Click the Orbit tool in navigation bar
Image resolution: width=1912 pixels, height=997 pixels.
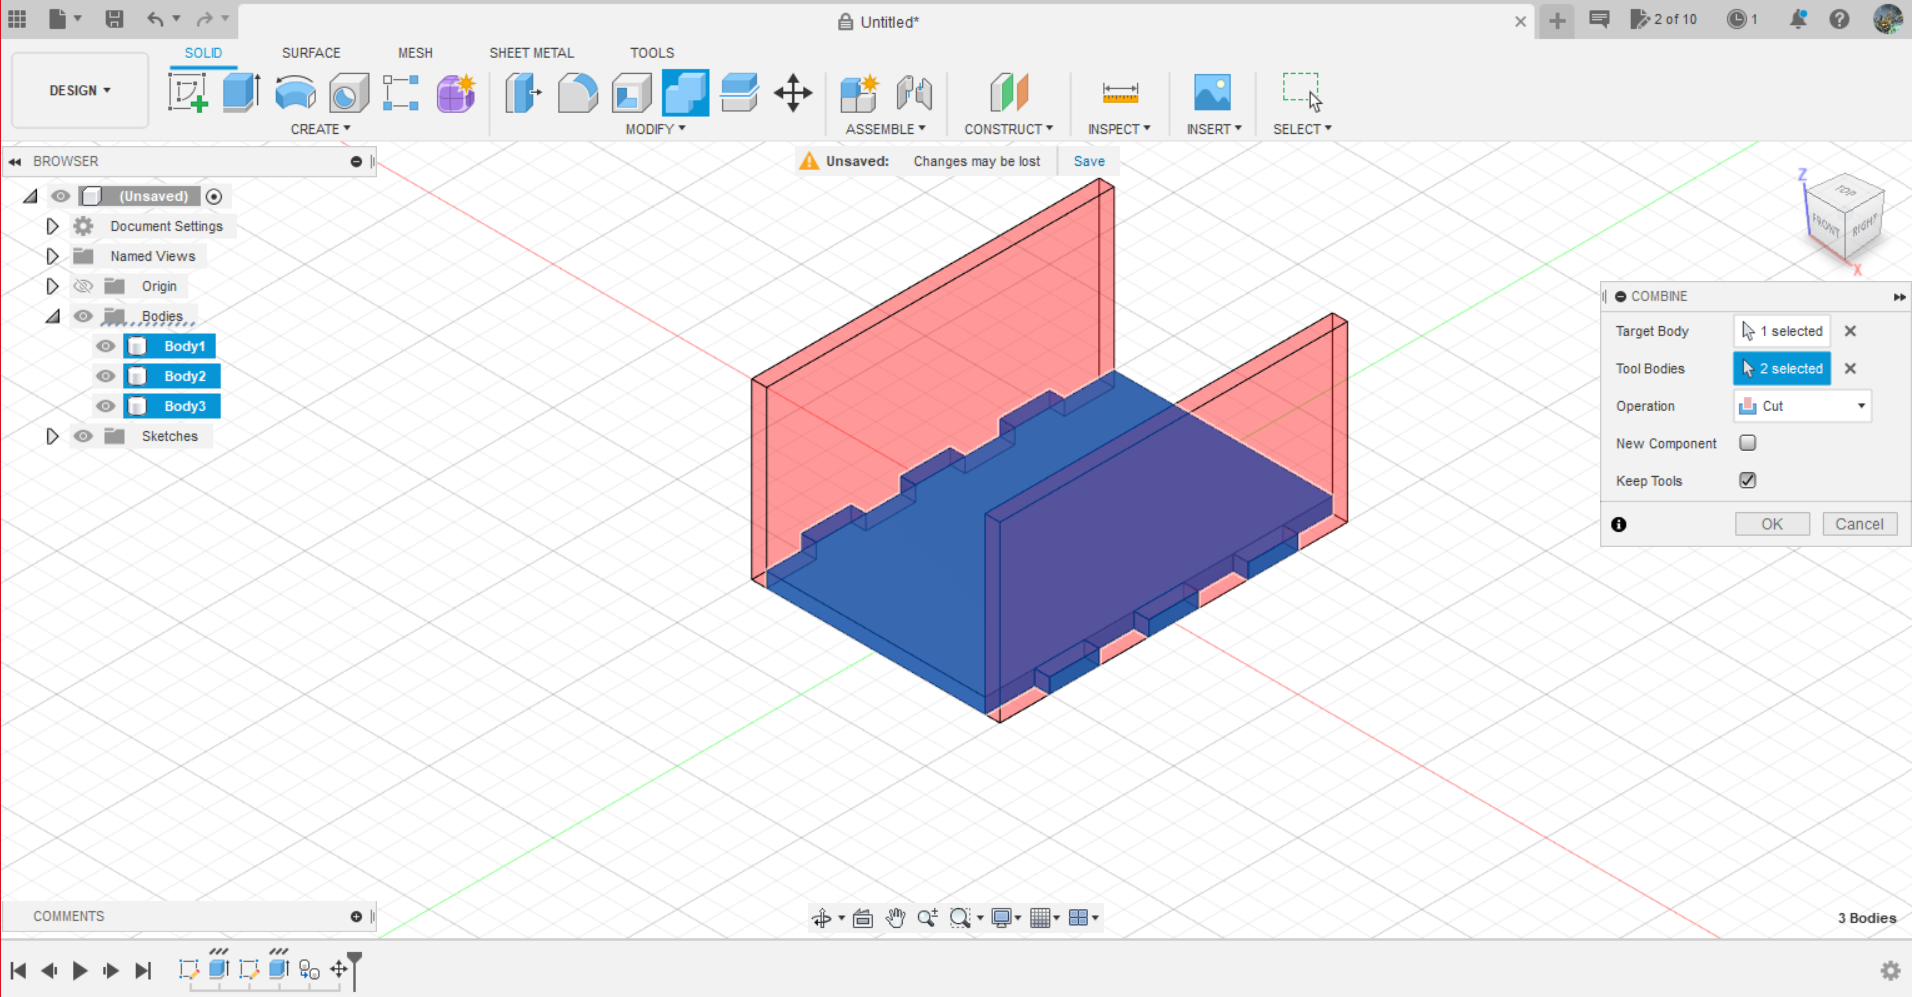(x=821, y=918)
